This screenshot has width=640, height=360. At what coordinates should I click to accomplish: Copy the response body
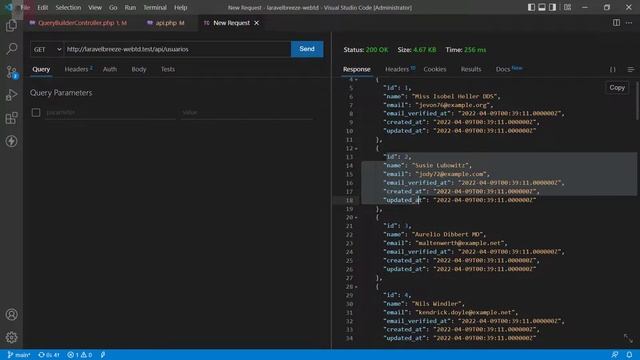tap(617, 88)
